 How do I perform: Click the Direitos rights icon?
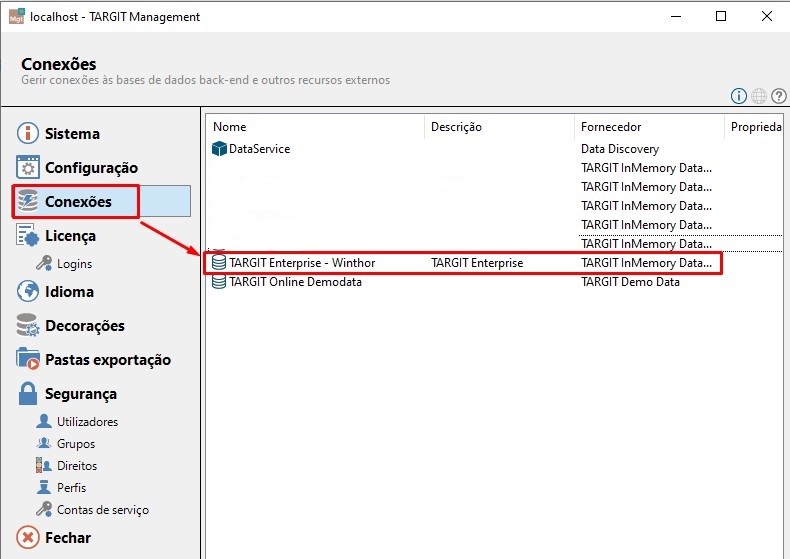click(x=44, y=465)
